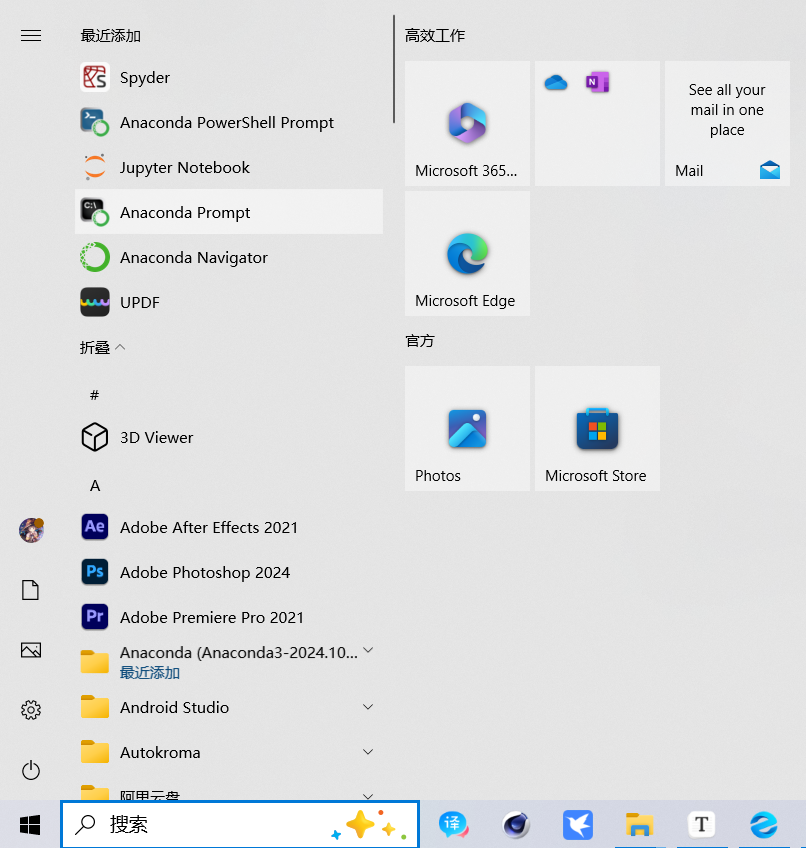The image size is (806, 848).
Task: Click the OneNote icon in tile
Action: 597,82
